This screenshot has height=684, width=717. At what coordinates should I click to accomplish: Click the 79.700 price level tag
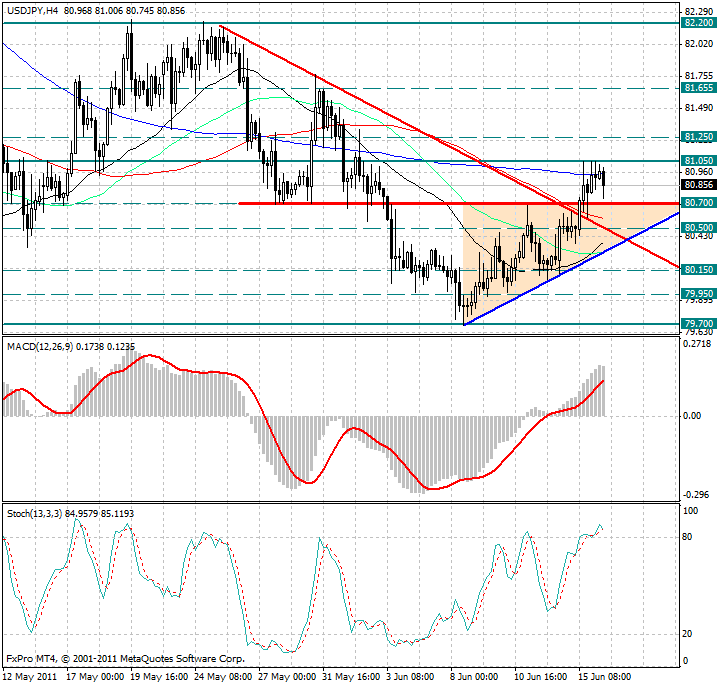pyautogui.click(x=697, y=324)
